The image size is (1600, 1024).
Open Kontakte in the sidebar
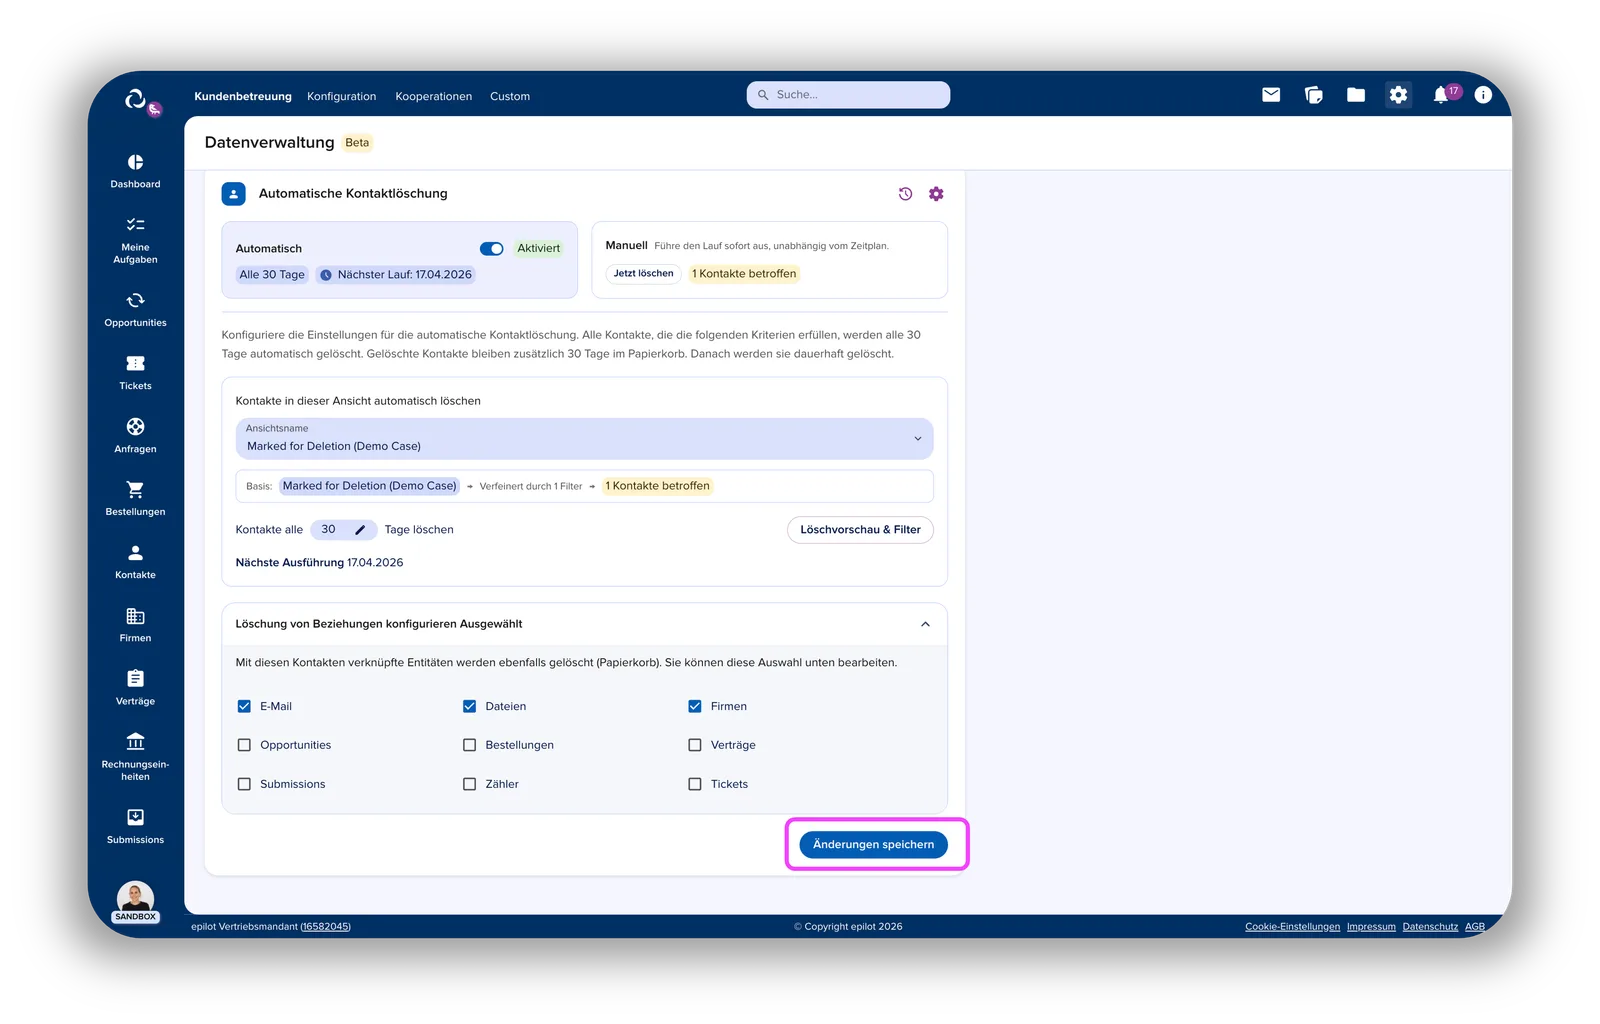(135, 562)
